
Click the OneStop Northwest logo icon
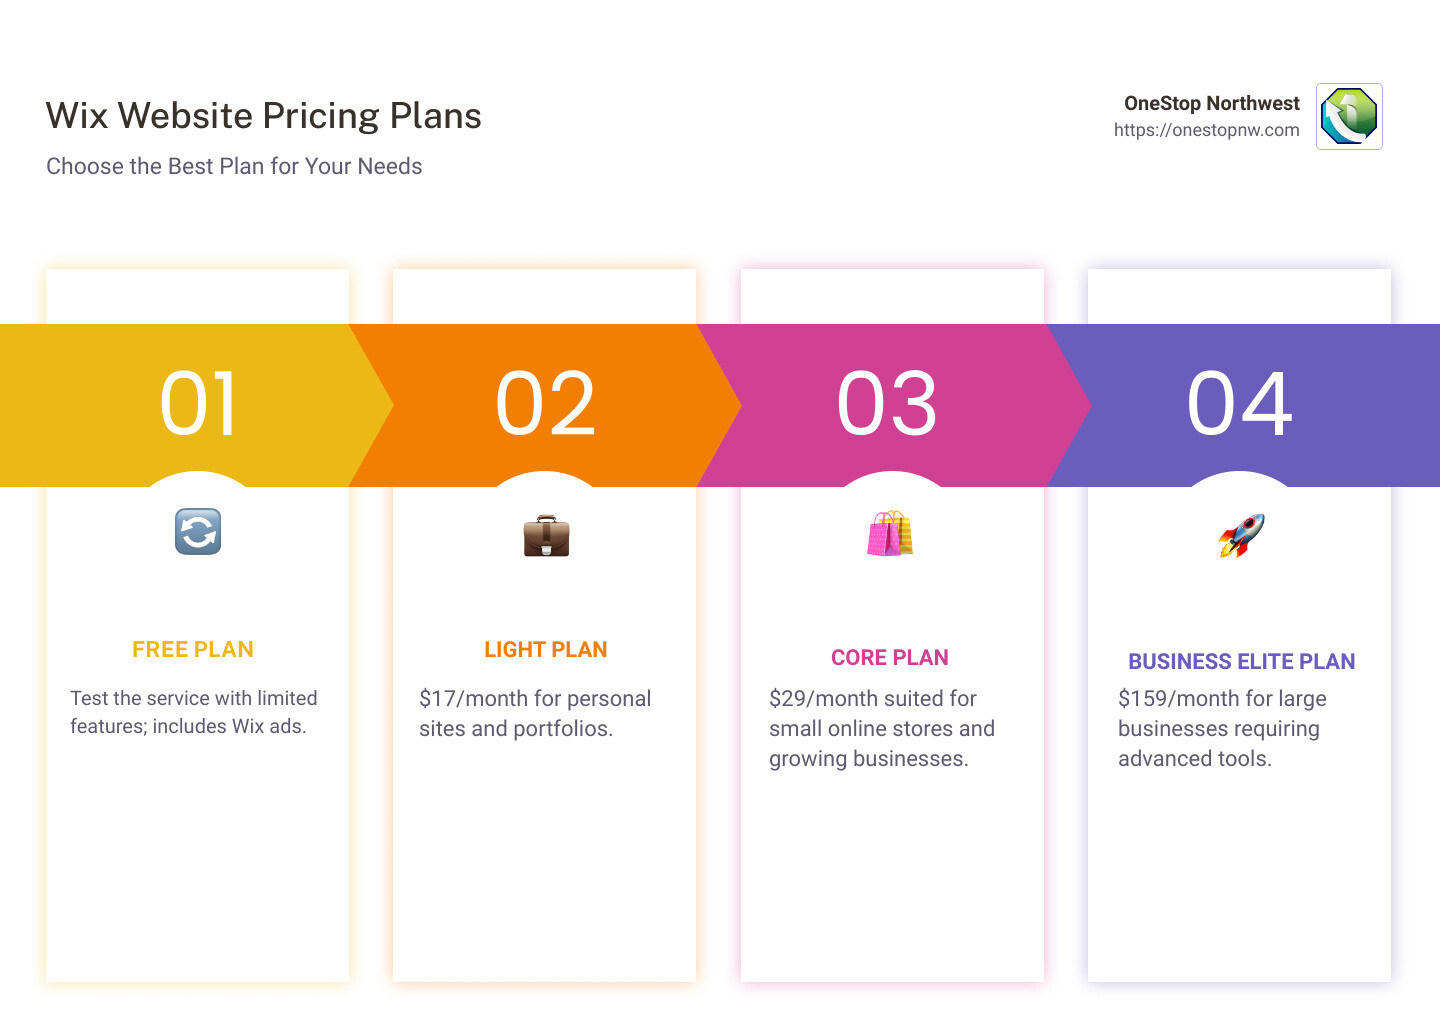pos(1349,116)
